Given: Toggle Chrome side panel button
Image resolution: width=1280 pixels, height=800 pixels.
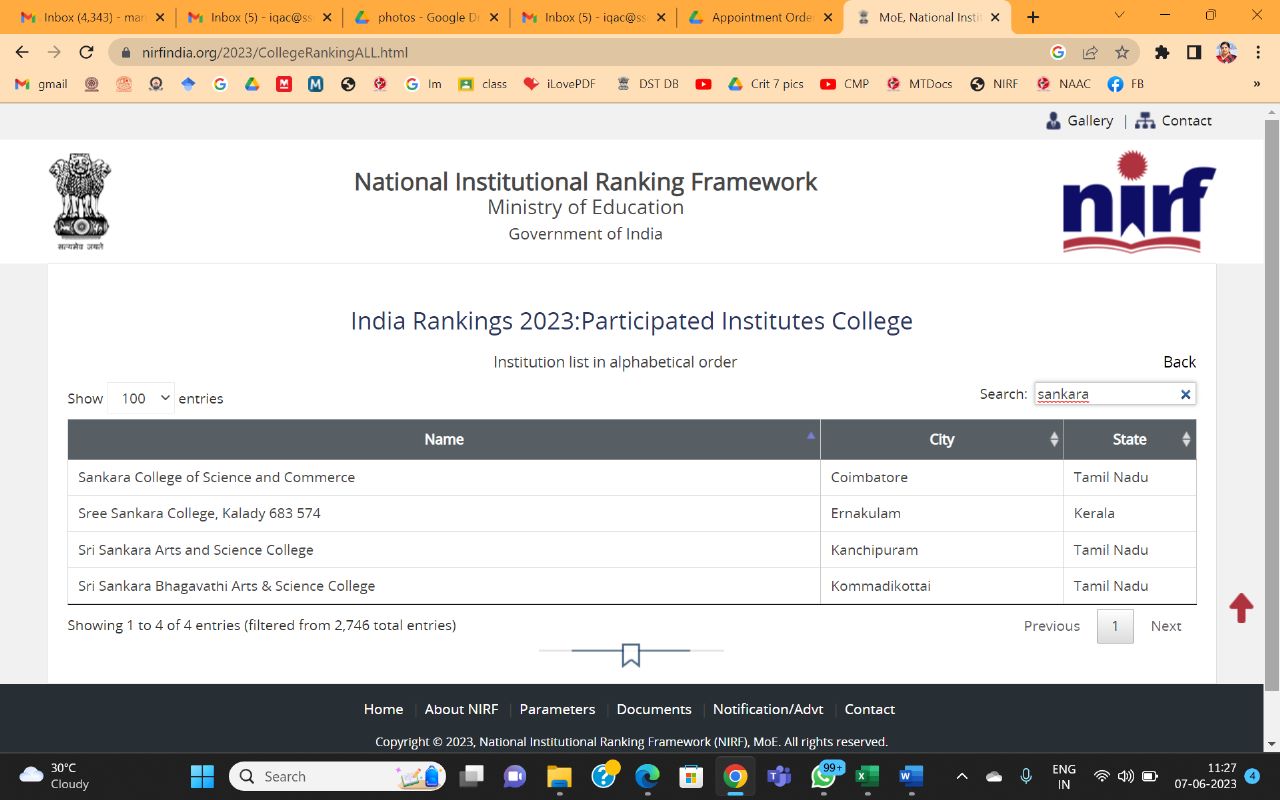Looking at the screenshot, I should pyautogui.click(x=1194, y=53).
